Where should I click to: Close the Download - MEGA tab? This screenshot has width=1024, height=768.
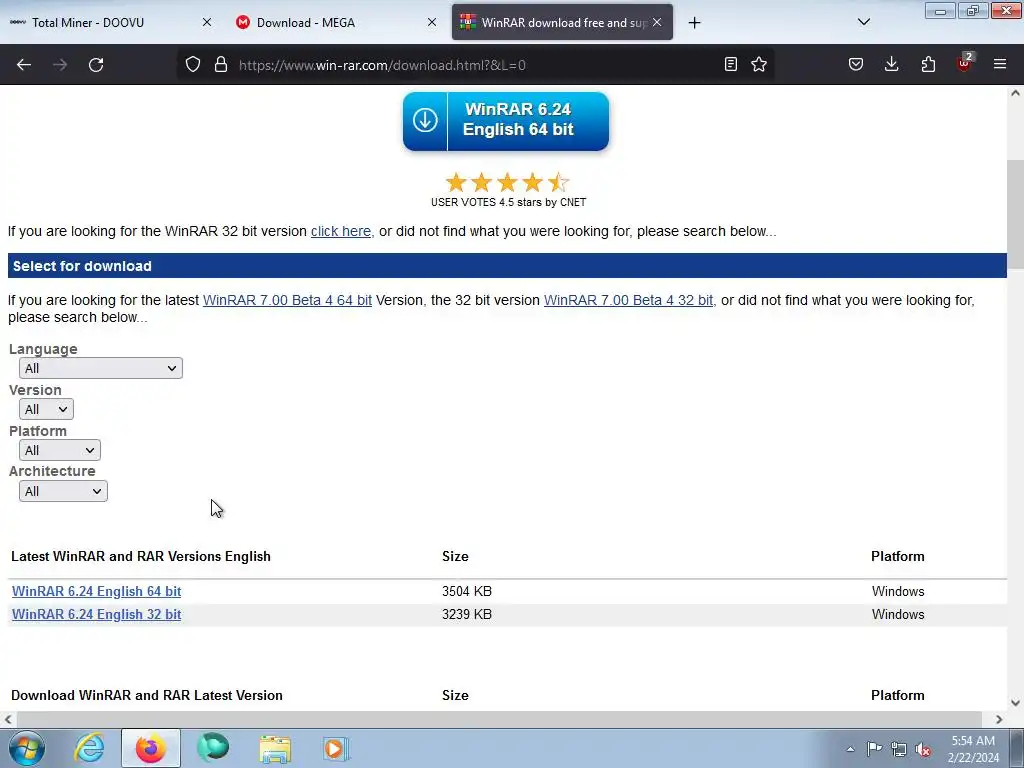coord(432,22)
